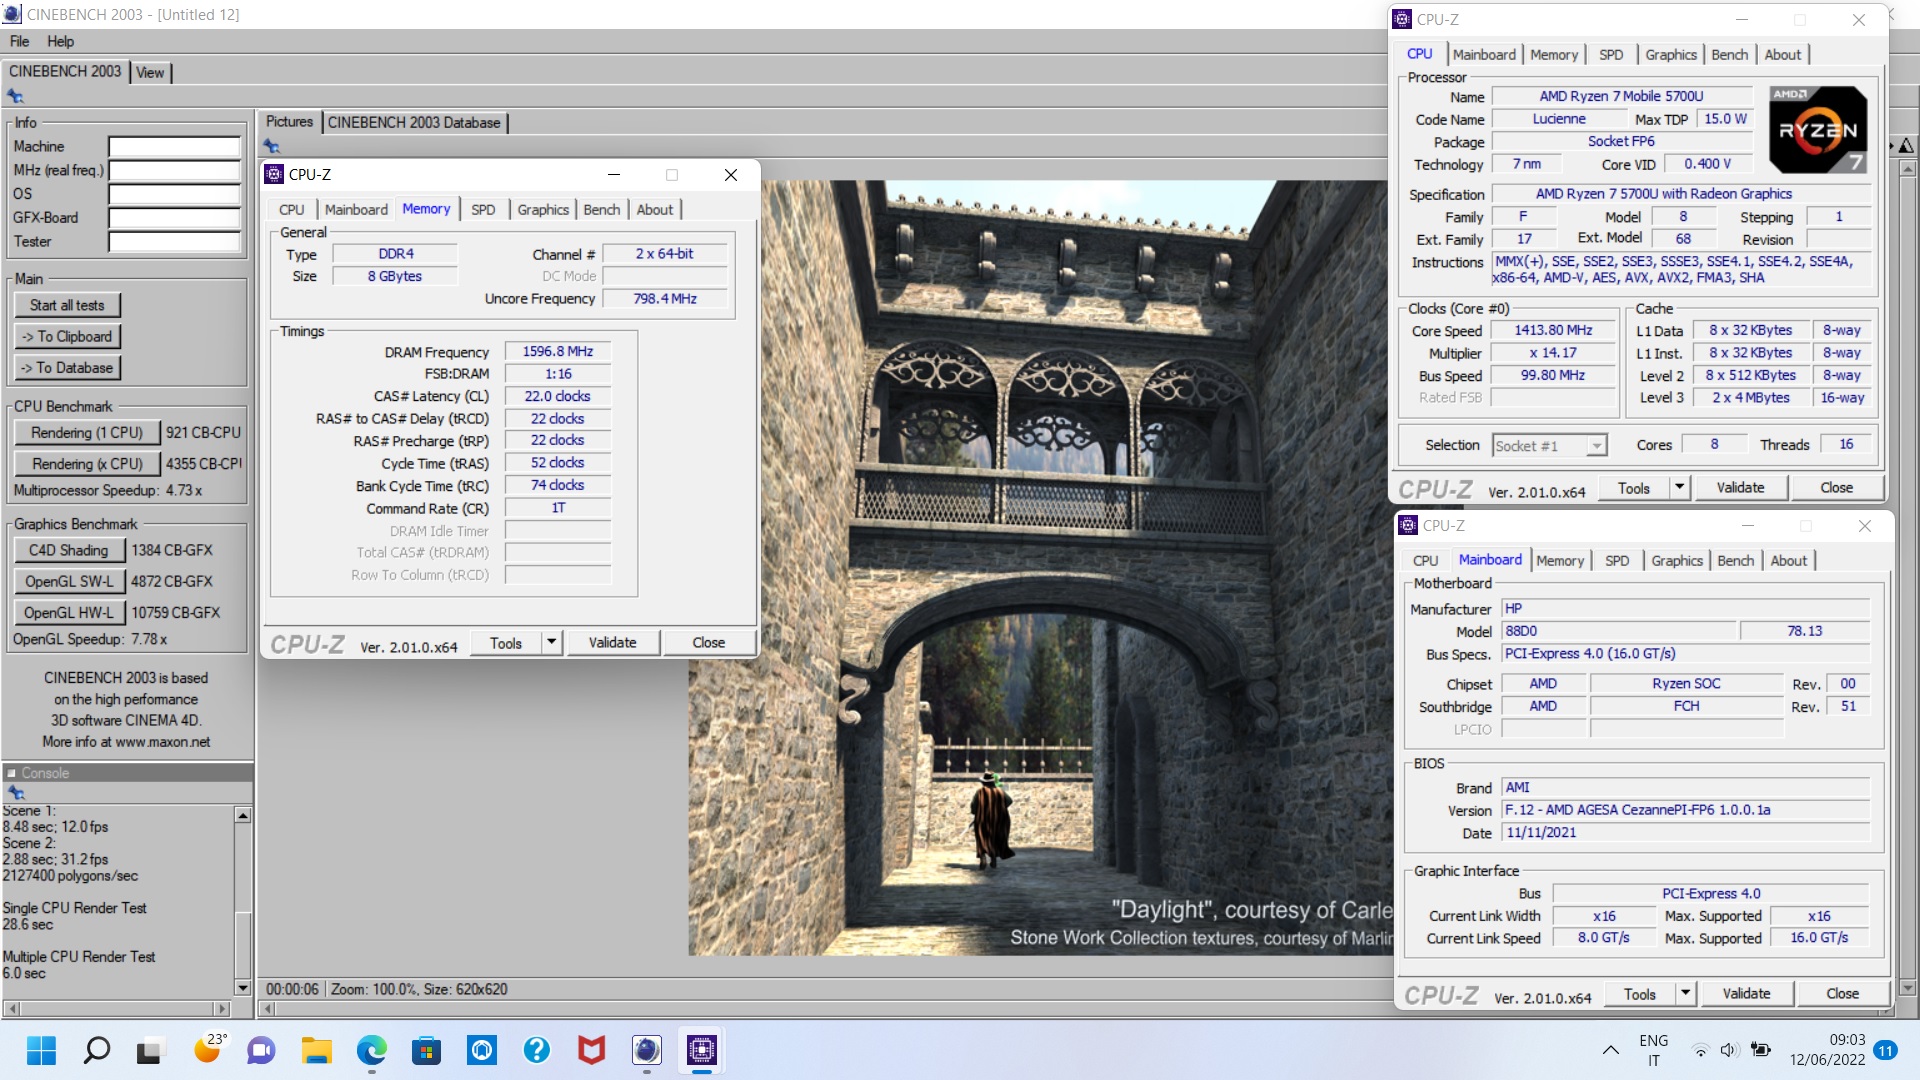Viewport: 1920px width, 1080px height.
Task: Open Tools dropdown arrow in Mainboard window
Action: pyautogui.click(x=1685, y=993)
